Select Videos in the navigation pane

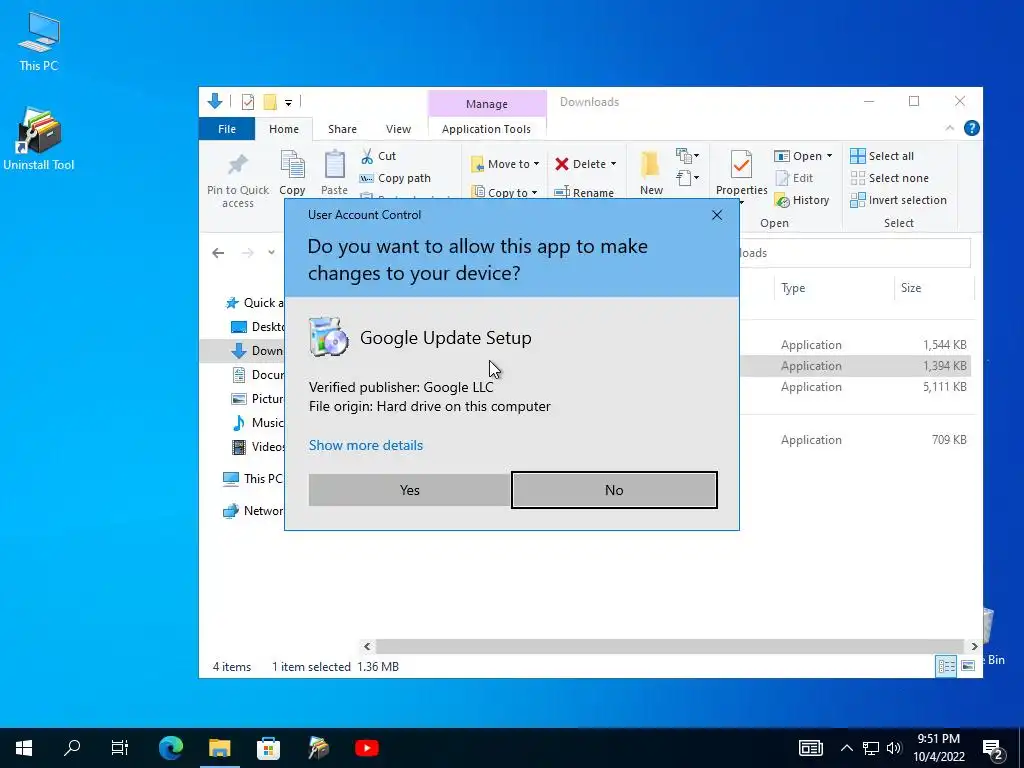coord(257,447)
